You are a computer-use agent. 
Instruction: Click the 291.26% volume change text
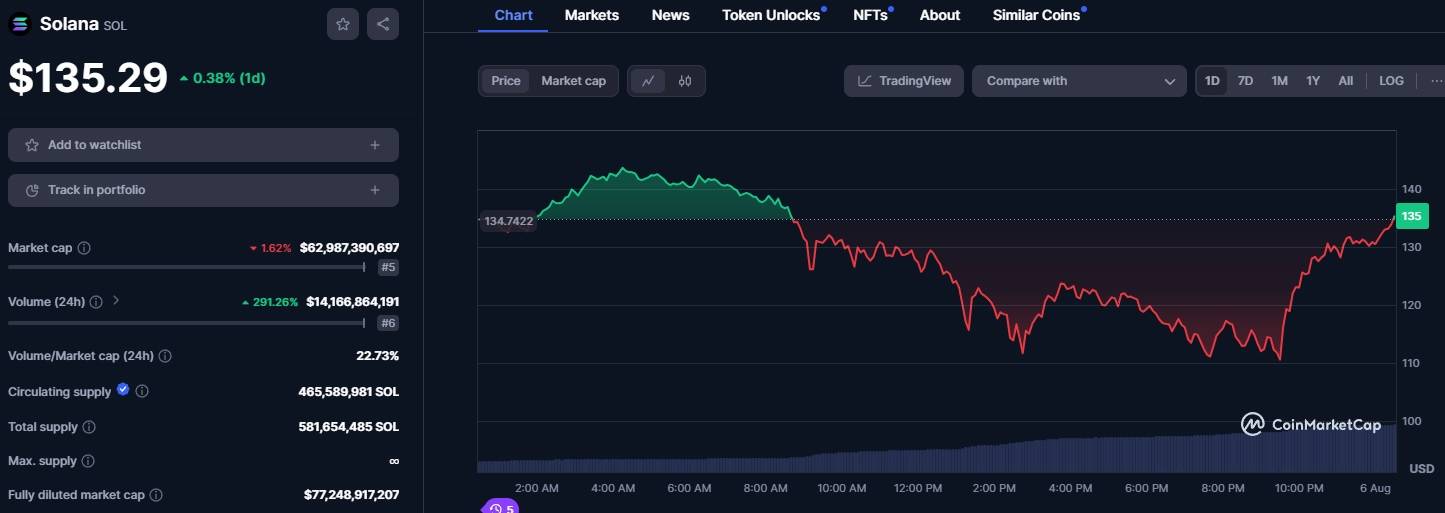(x=276, y=302)
